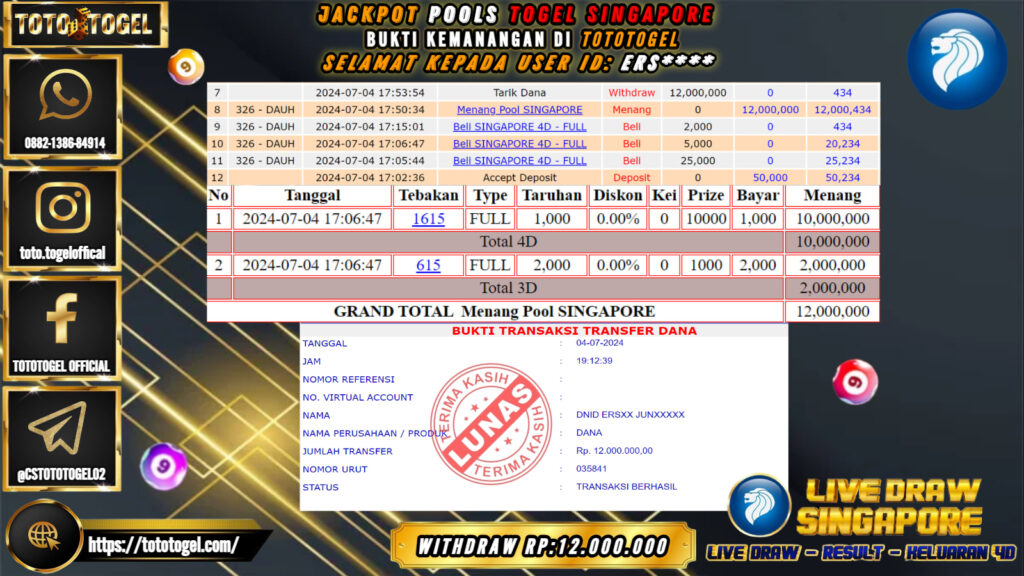
Task: Click the Taruhan column header
Action: 552,195
